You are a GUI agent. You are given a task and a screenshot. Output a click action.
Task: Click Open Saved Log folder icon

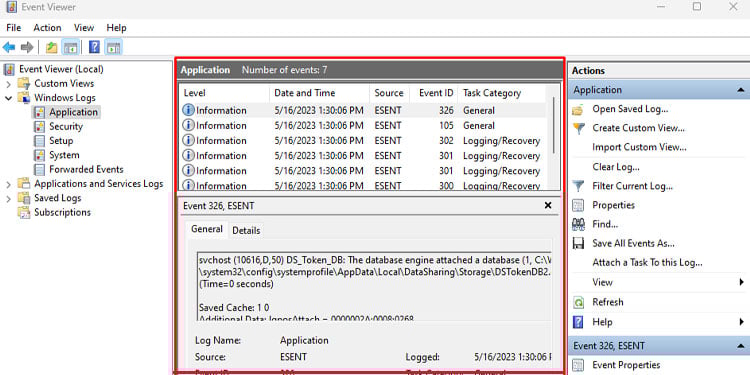coord(578,110)
